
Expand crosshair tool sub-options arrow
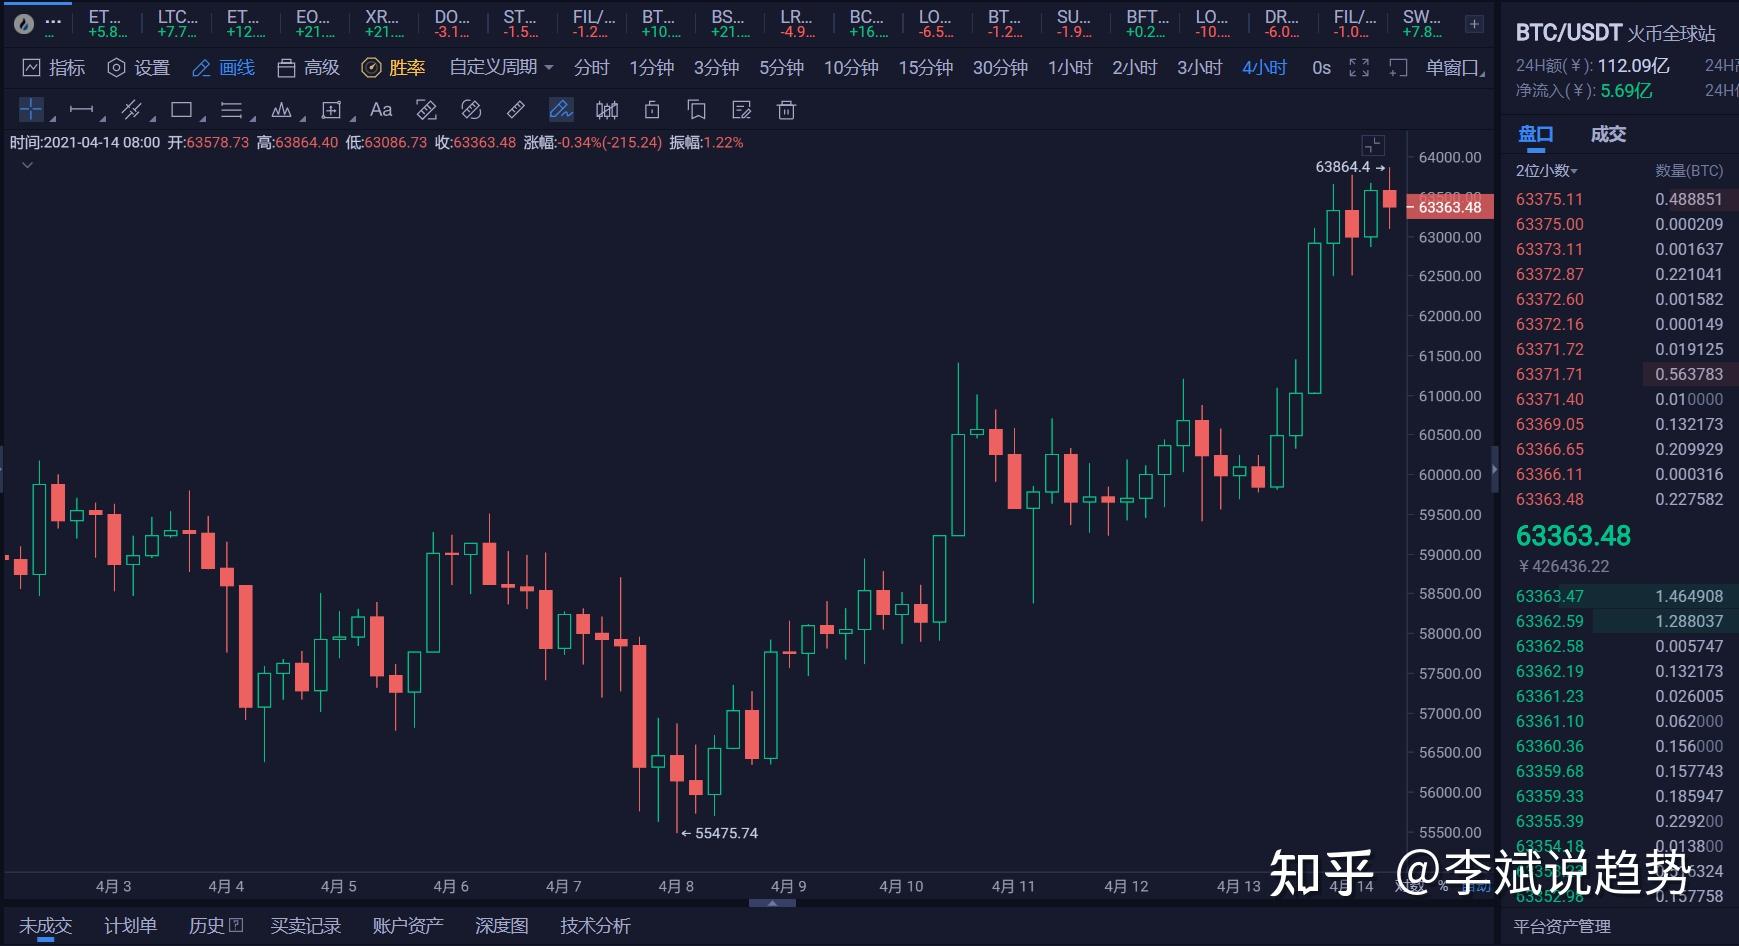[x=52, y=118]
